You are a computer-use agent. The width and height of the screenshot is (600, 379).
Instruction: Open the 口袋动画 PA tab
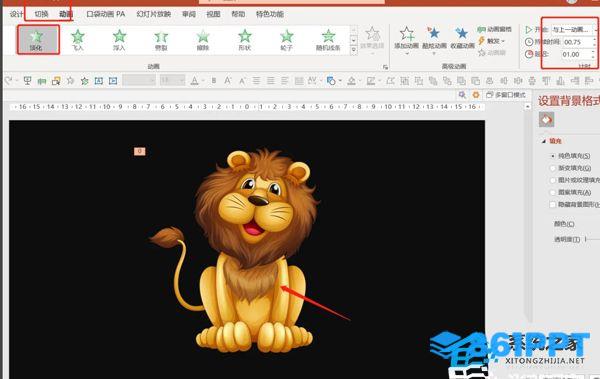click(x=106, y=14)
